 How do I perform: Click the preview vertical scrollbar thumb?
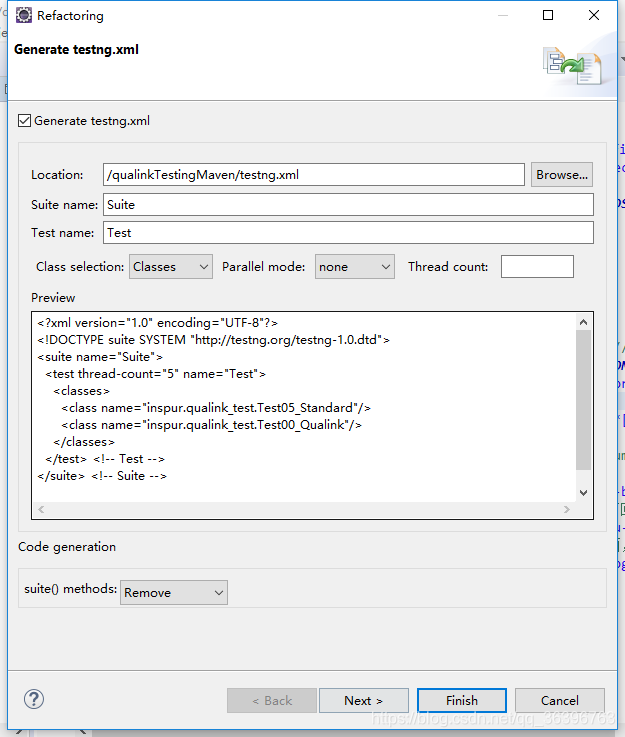(x=583, y=400)
